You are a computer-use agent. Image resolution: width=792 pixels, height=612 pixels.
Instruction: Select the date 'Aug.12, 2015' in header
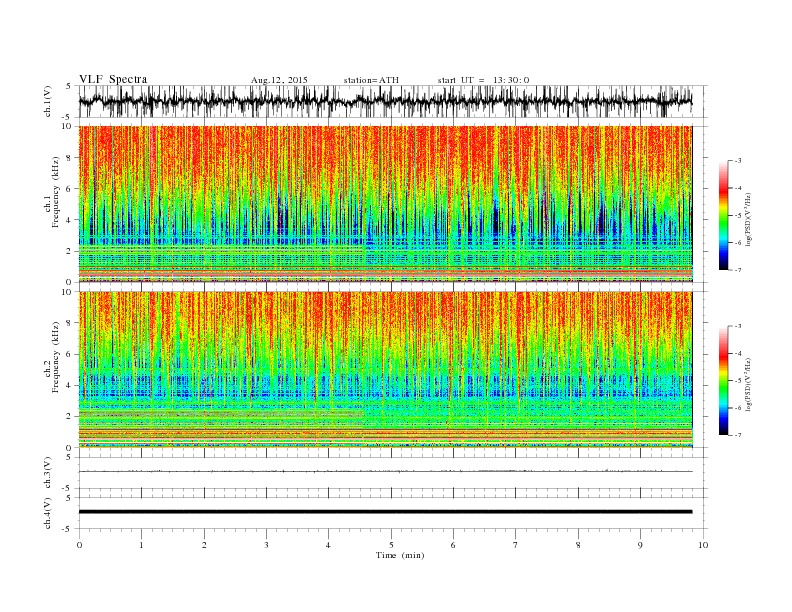279,80
